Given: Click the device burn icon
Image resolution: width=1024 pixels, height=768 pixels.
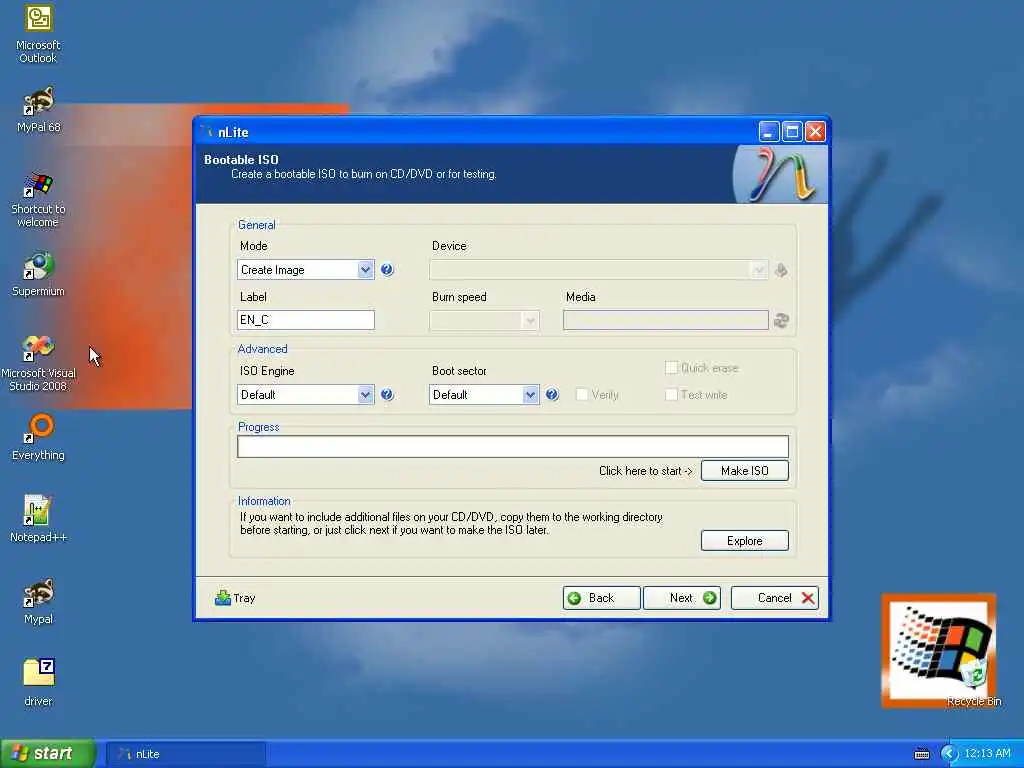Looking at the screenshot, I should click(x=781, y=270).
